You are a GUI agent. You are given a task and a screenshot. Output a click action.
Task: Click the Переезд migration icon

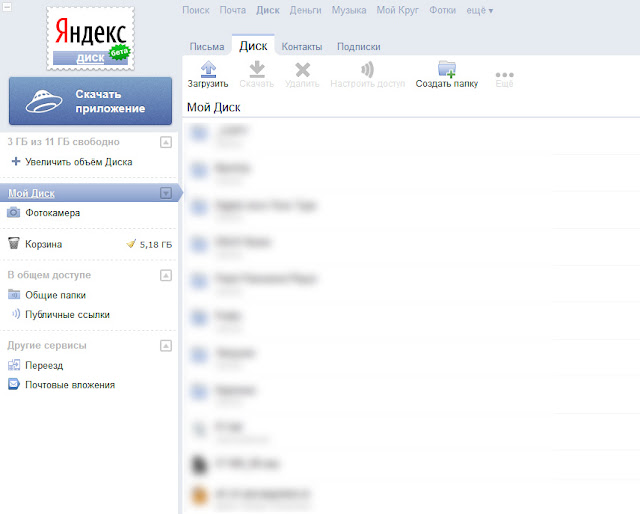[x=14, y=365]
